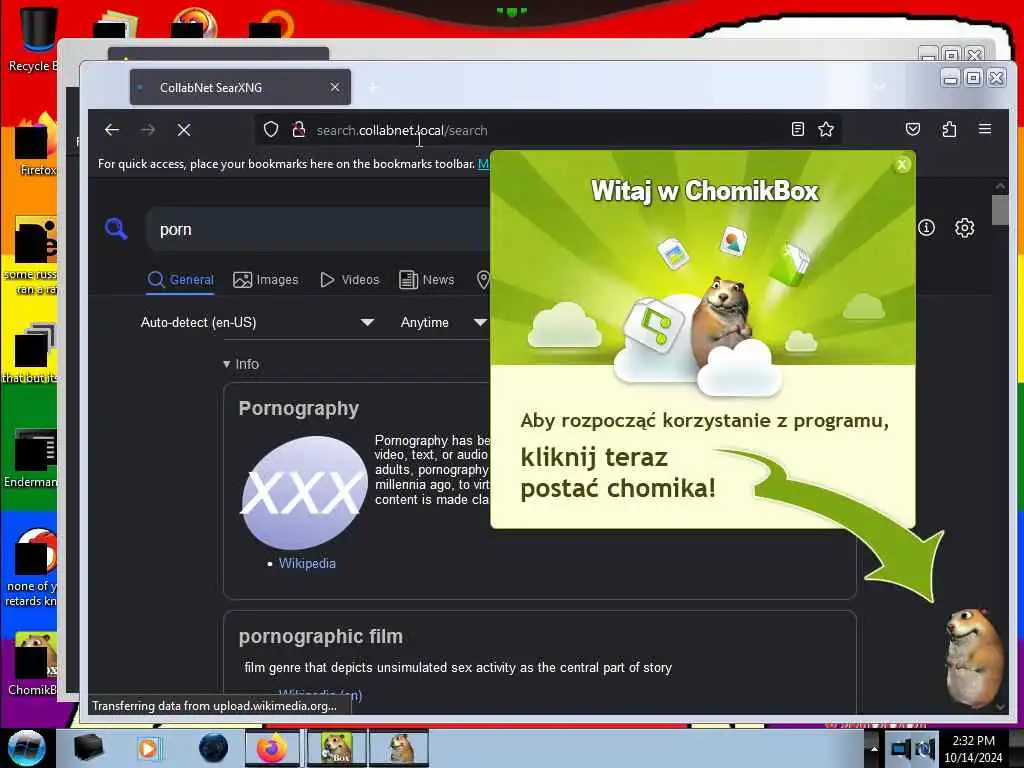
Task: Open ChomikBox desktop shortcut
Action: pos(33,665)
